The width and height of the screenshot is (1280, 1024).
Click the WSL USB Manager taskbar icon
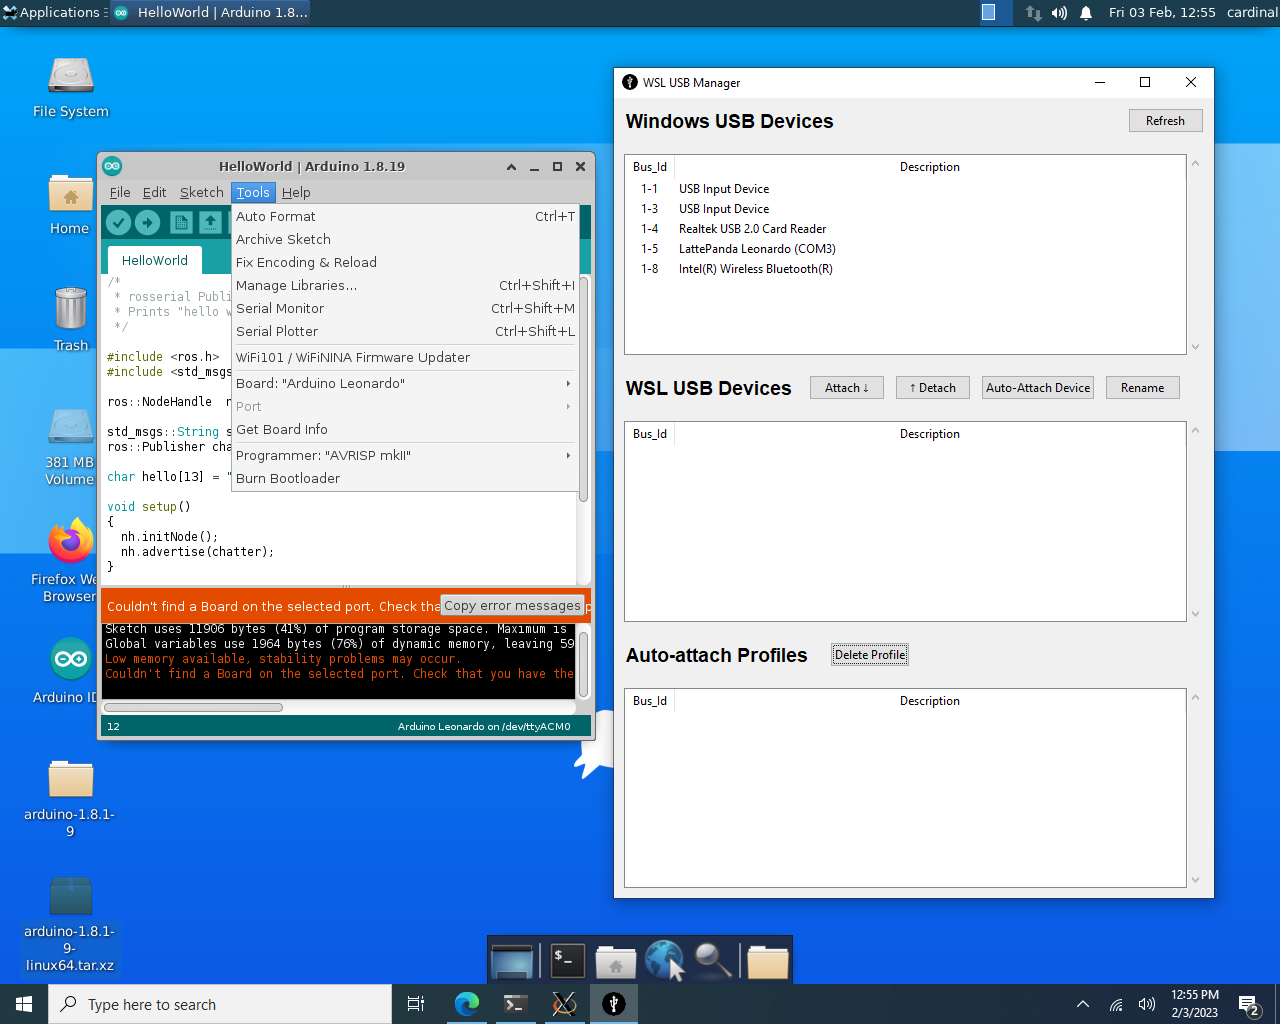614,1004
